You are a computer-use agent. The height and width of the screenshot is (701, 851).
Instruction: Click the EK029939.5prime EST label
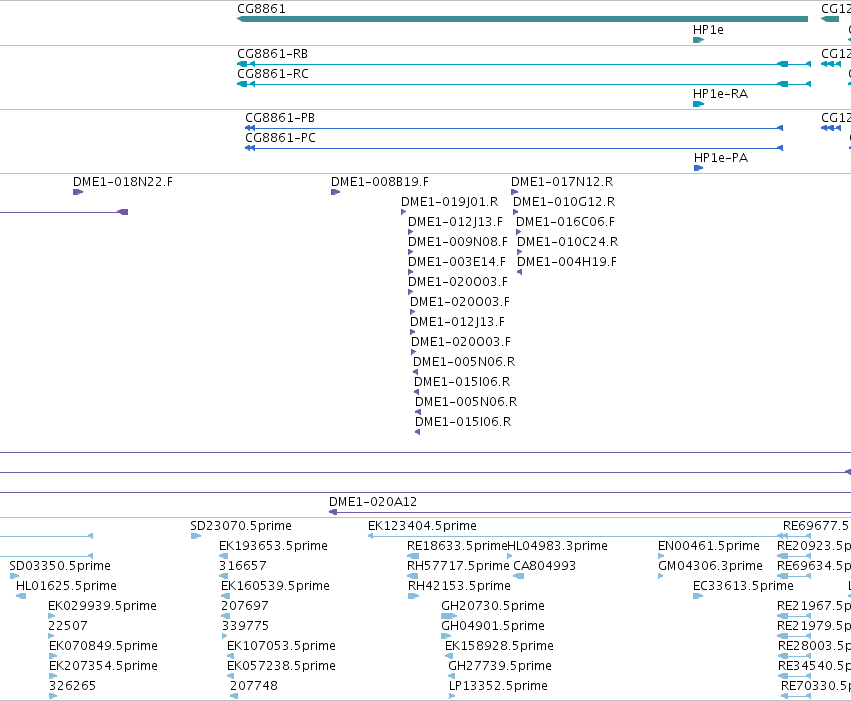[x=102, y=606]
